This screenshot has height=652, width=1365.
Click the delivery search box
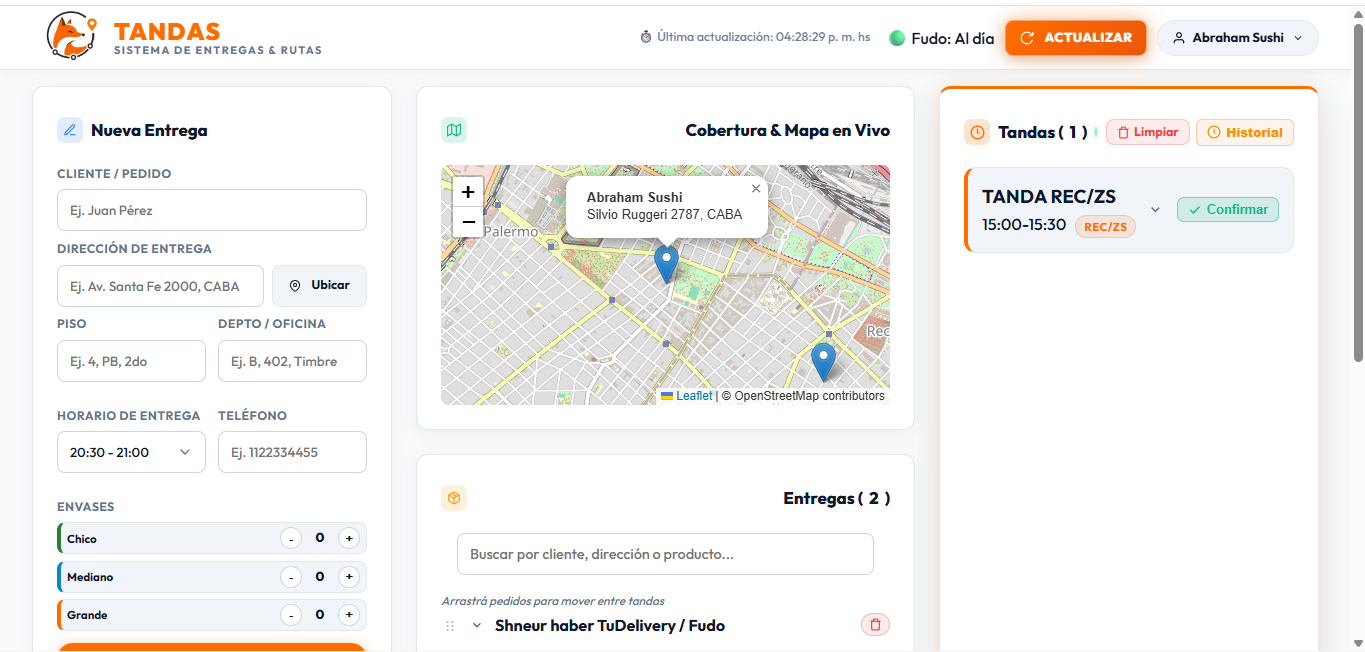(665, 554)
